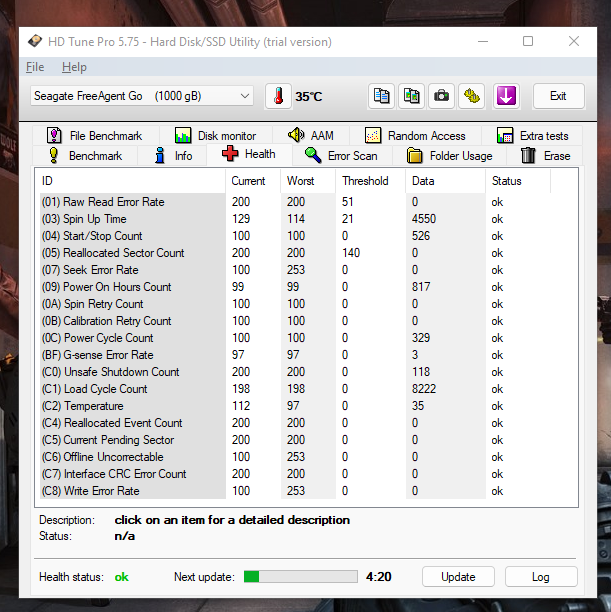Click the 35°C temperature readout
The height and width of the screenshot is (612, 611).
(308, 96)
